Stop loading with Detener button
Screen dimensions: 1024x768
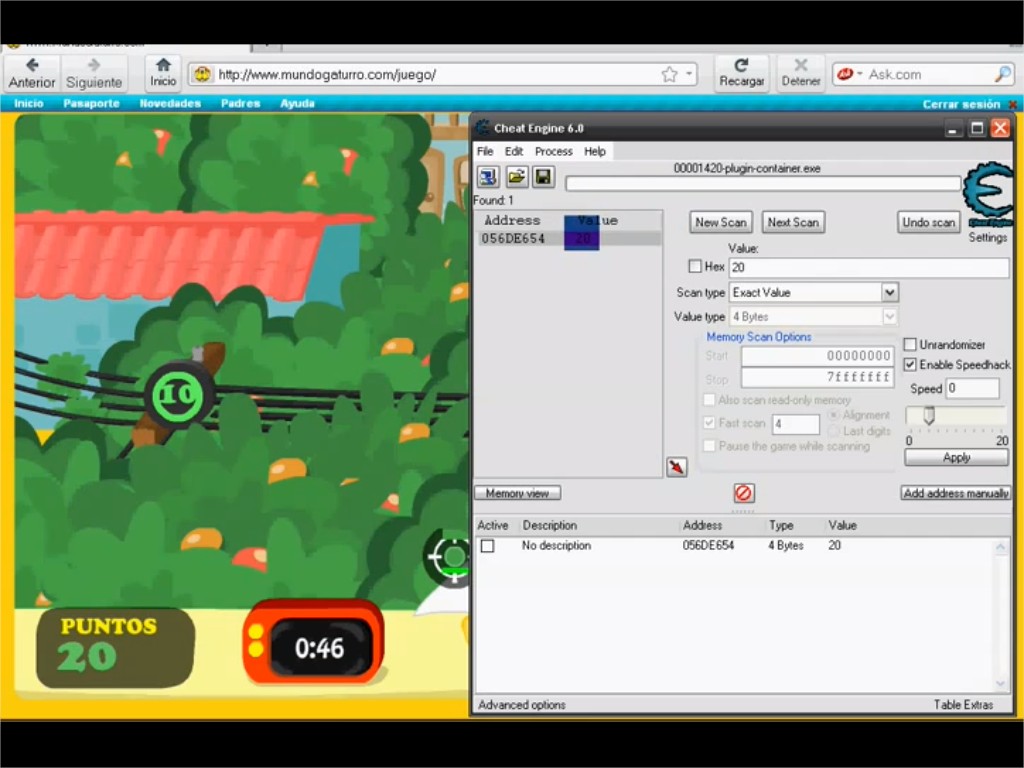point(801,73)
